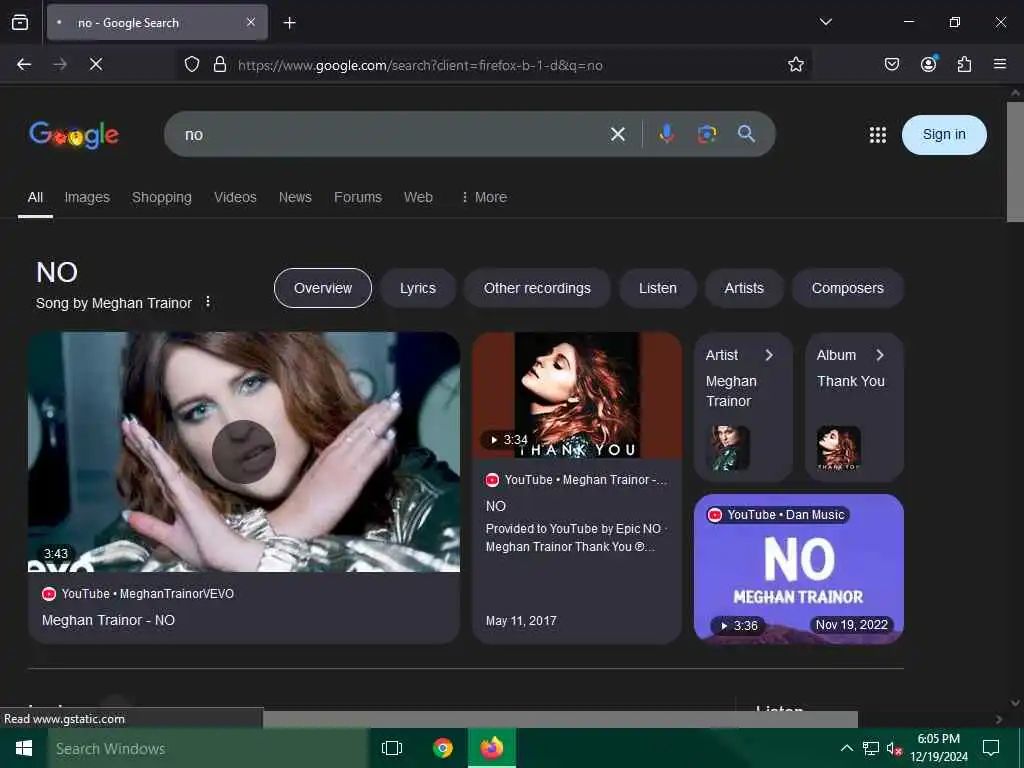Open the extensions puzzle icon
Viewport: 1024px width, 768px height.
(x=964, y=64)
